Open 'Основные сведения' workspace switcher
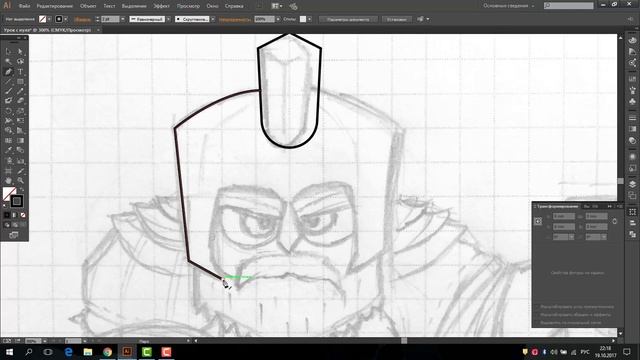This screenshot has width=640, height=360. coord(509,6)
